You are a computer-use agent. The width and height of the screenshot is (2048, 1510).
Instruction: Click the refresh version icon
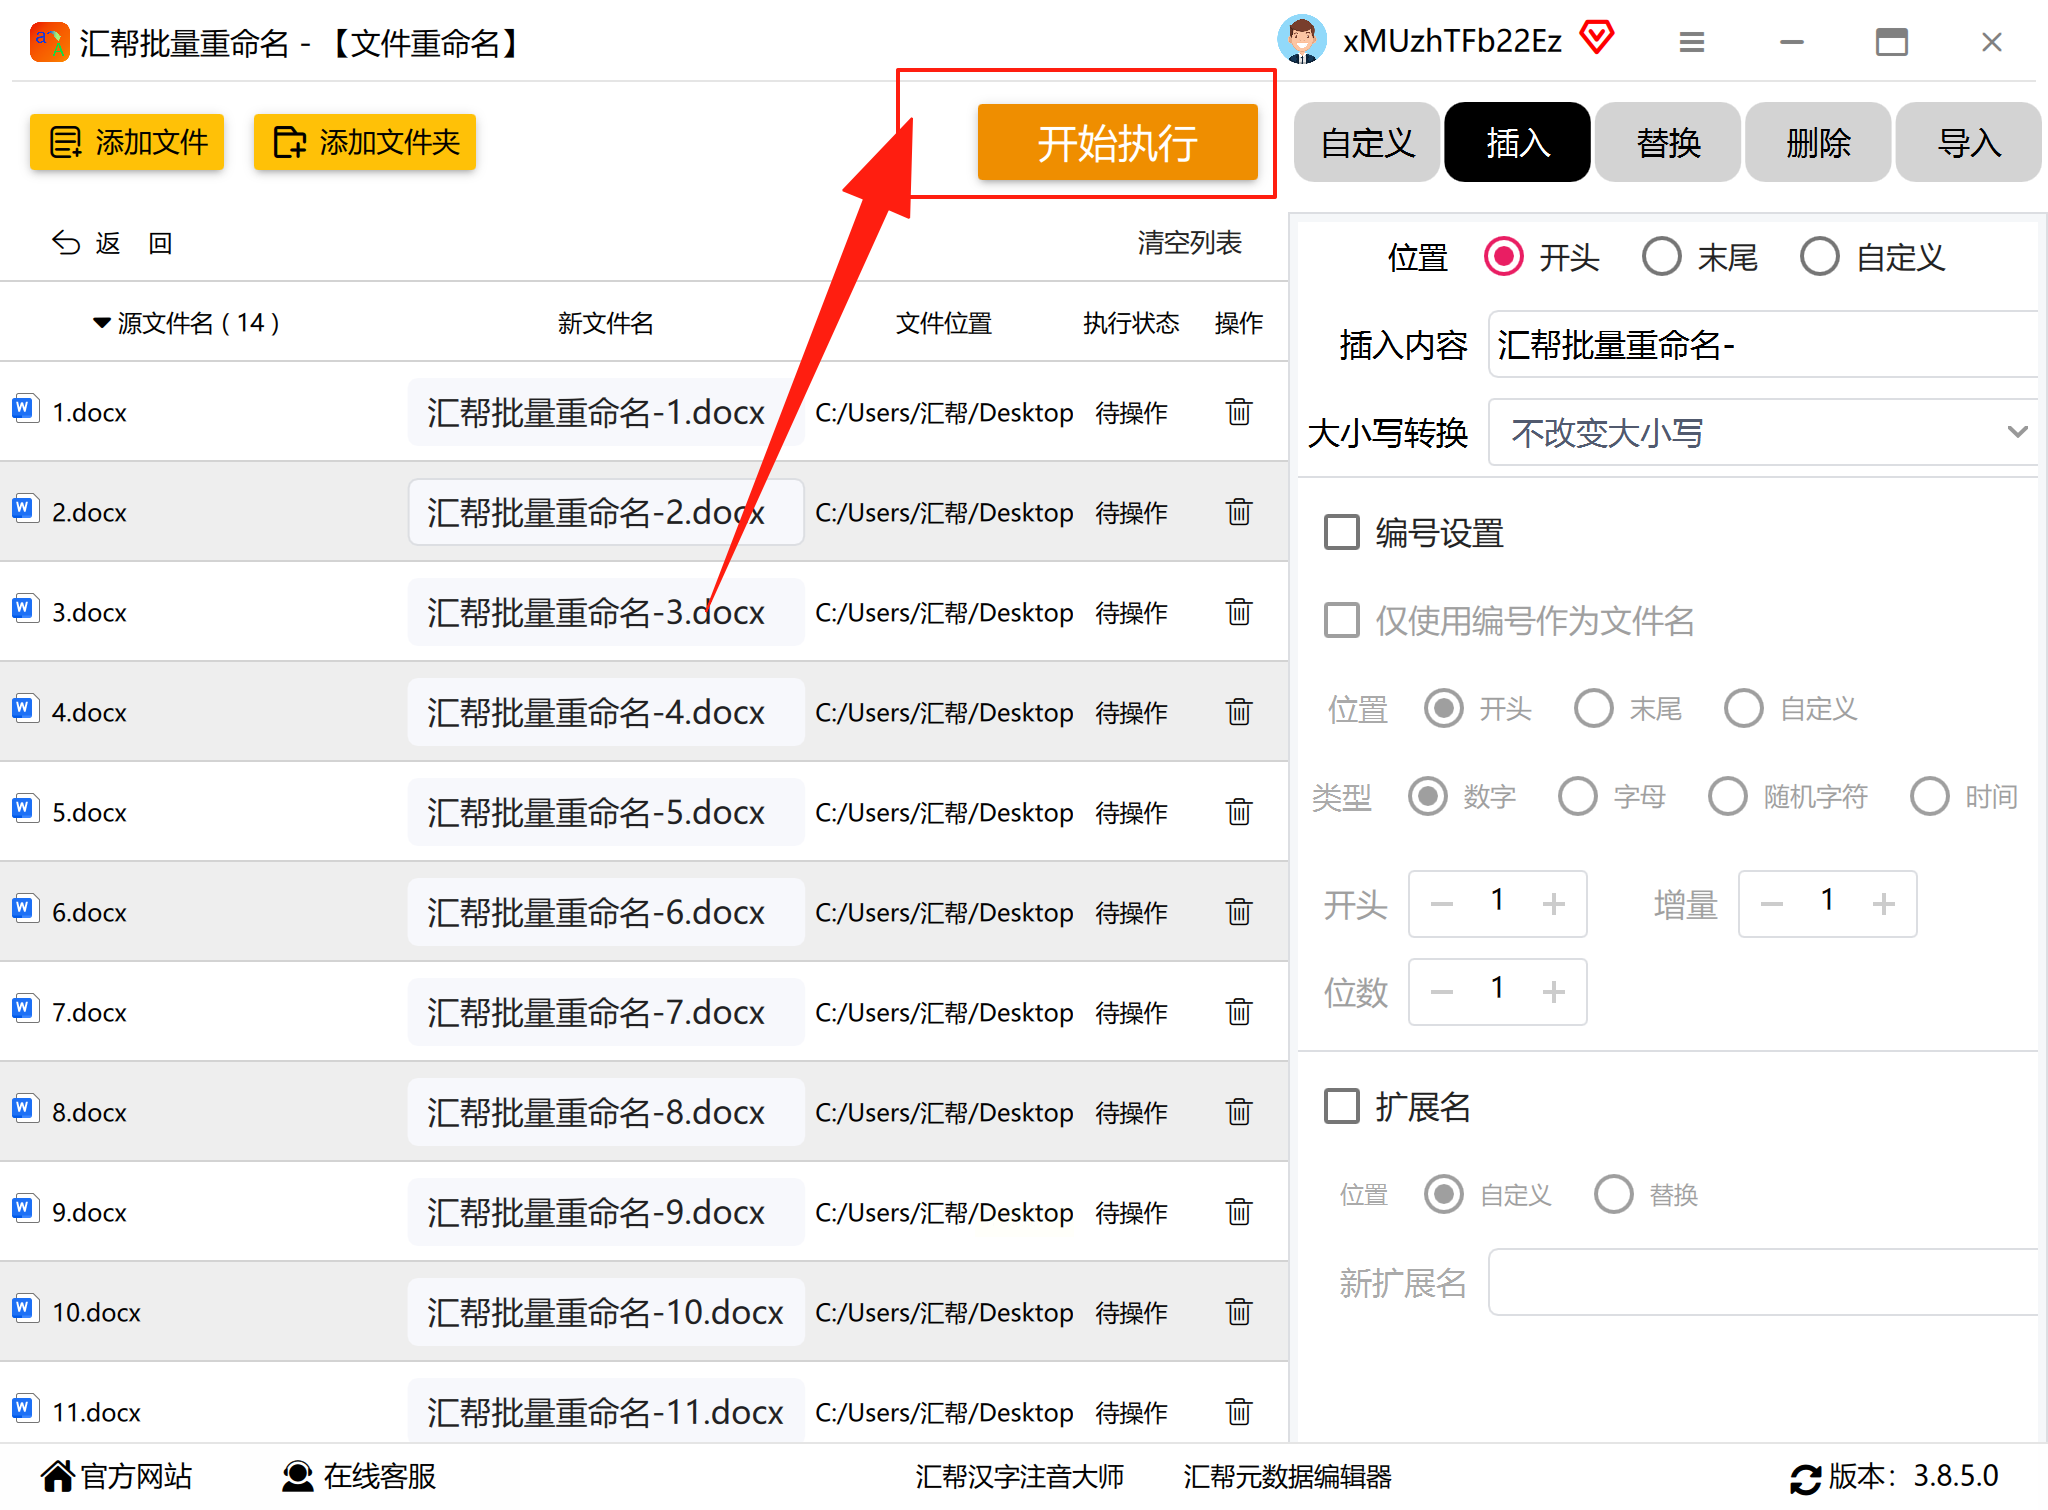tap(1805, 1478)
